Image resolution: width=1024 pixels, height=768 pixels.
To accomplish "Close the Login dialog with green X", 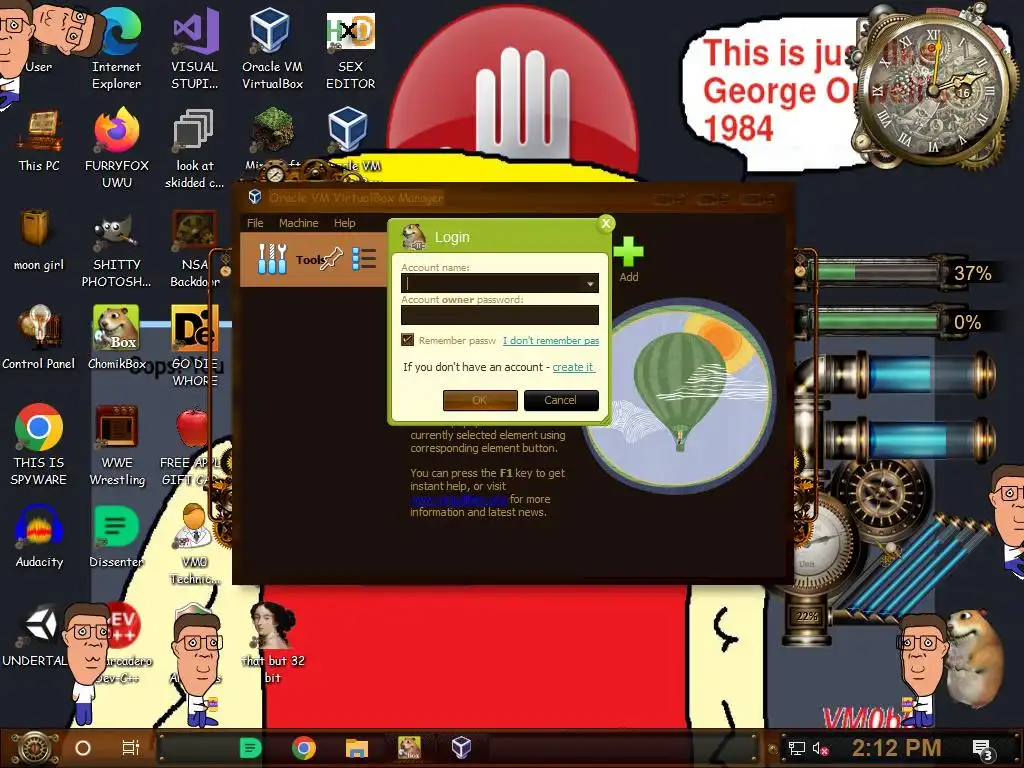I will coord(606,224).
